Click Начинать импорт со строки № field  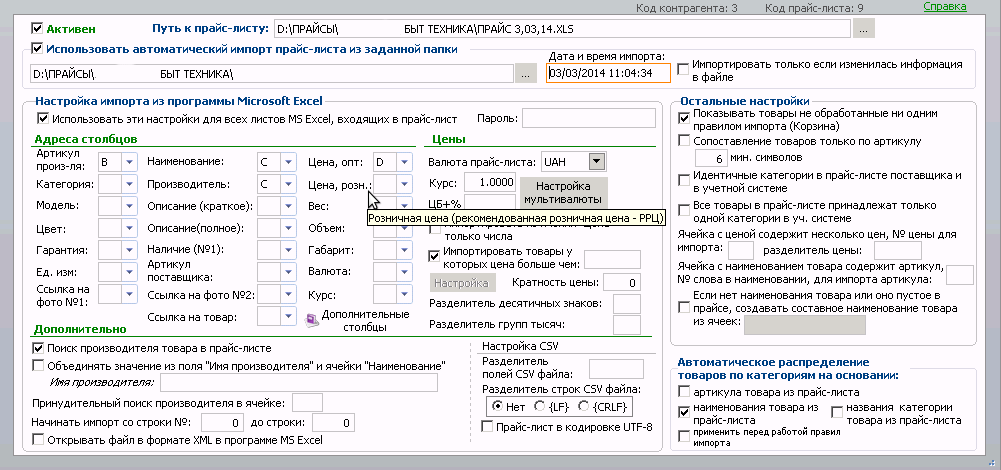tap(223, 423)
